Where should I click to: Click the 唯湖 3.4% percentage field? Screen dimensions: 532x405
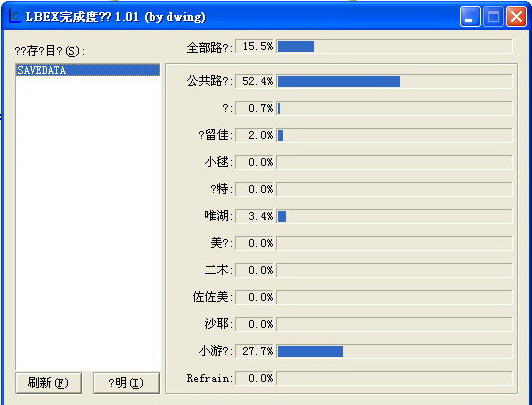[x=254, y=216]
